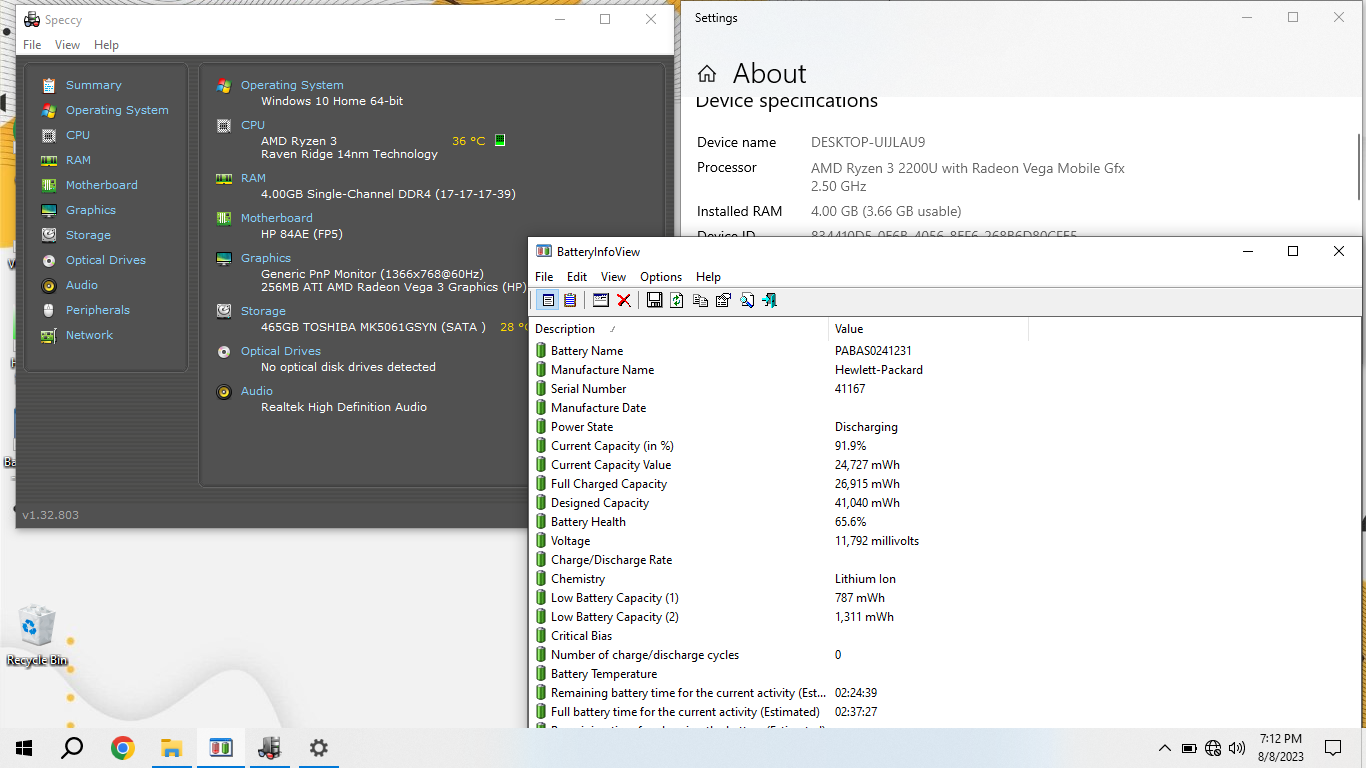Click the Refresh icon in BatteryInfoView toolbar
Image resolution: width=1366 pixels, height=768 pixels.
(x=677, y=300)
